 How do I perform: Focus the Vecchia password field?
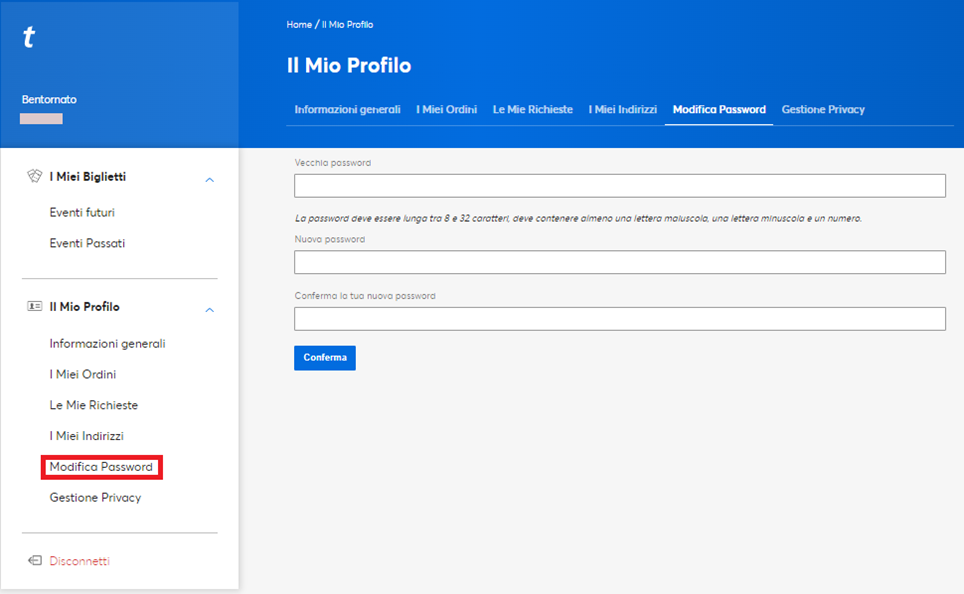coord(619,186)
